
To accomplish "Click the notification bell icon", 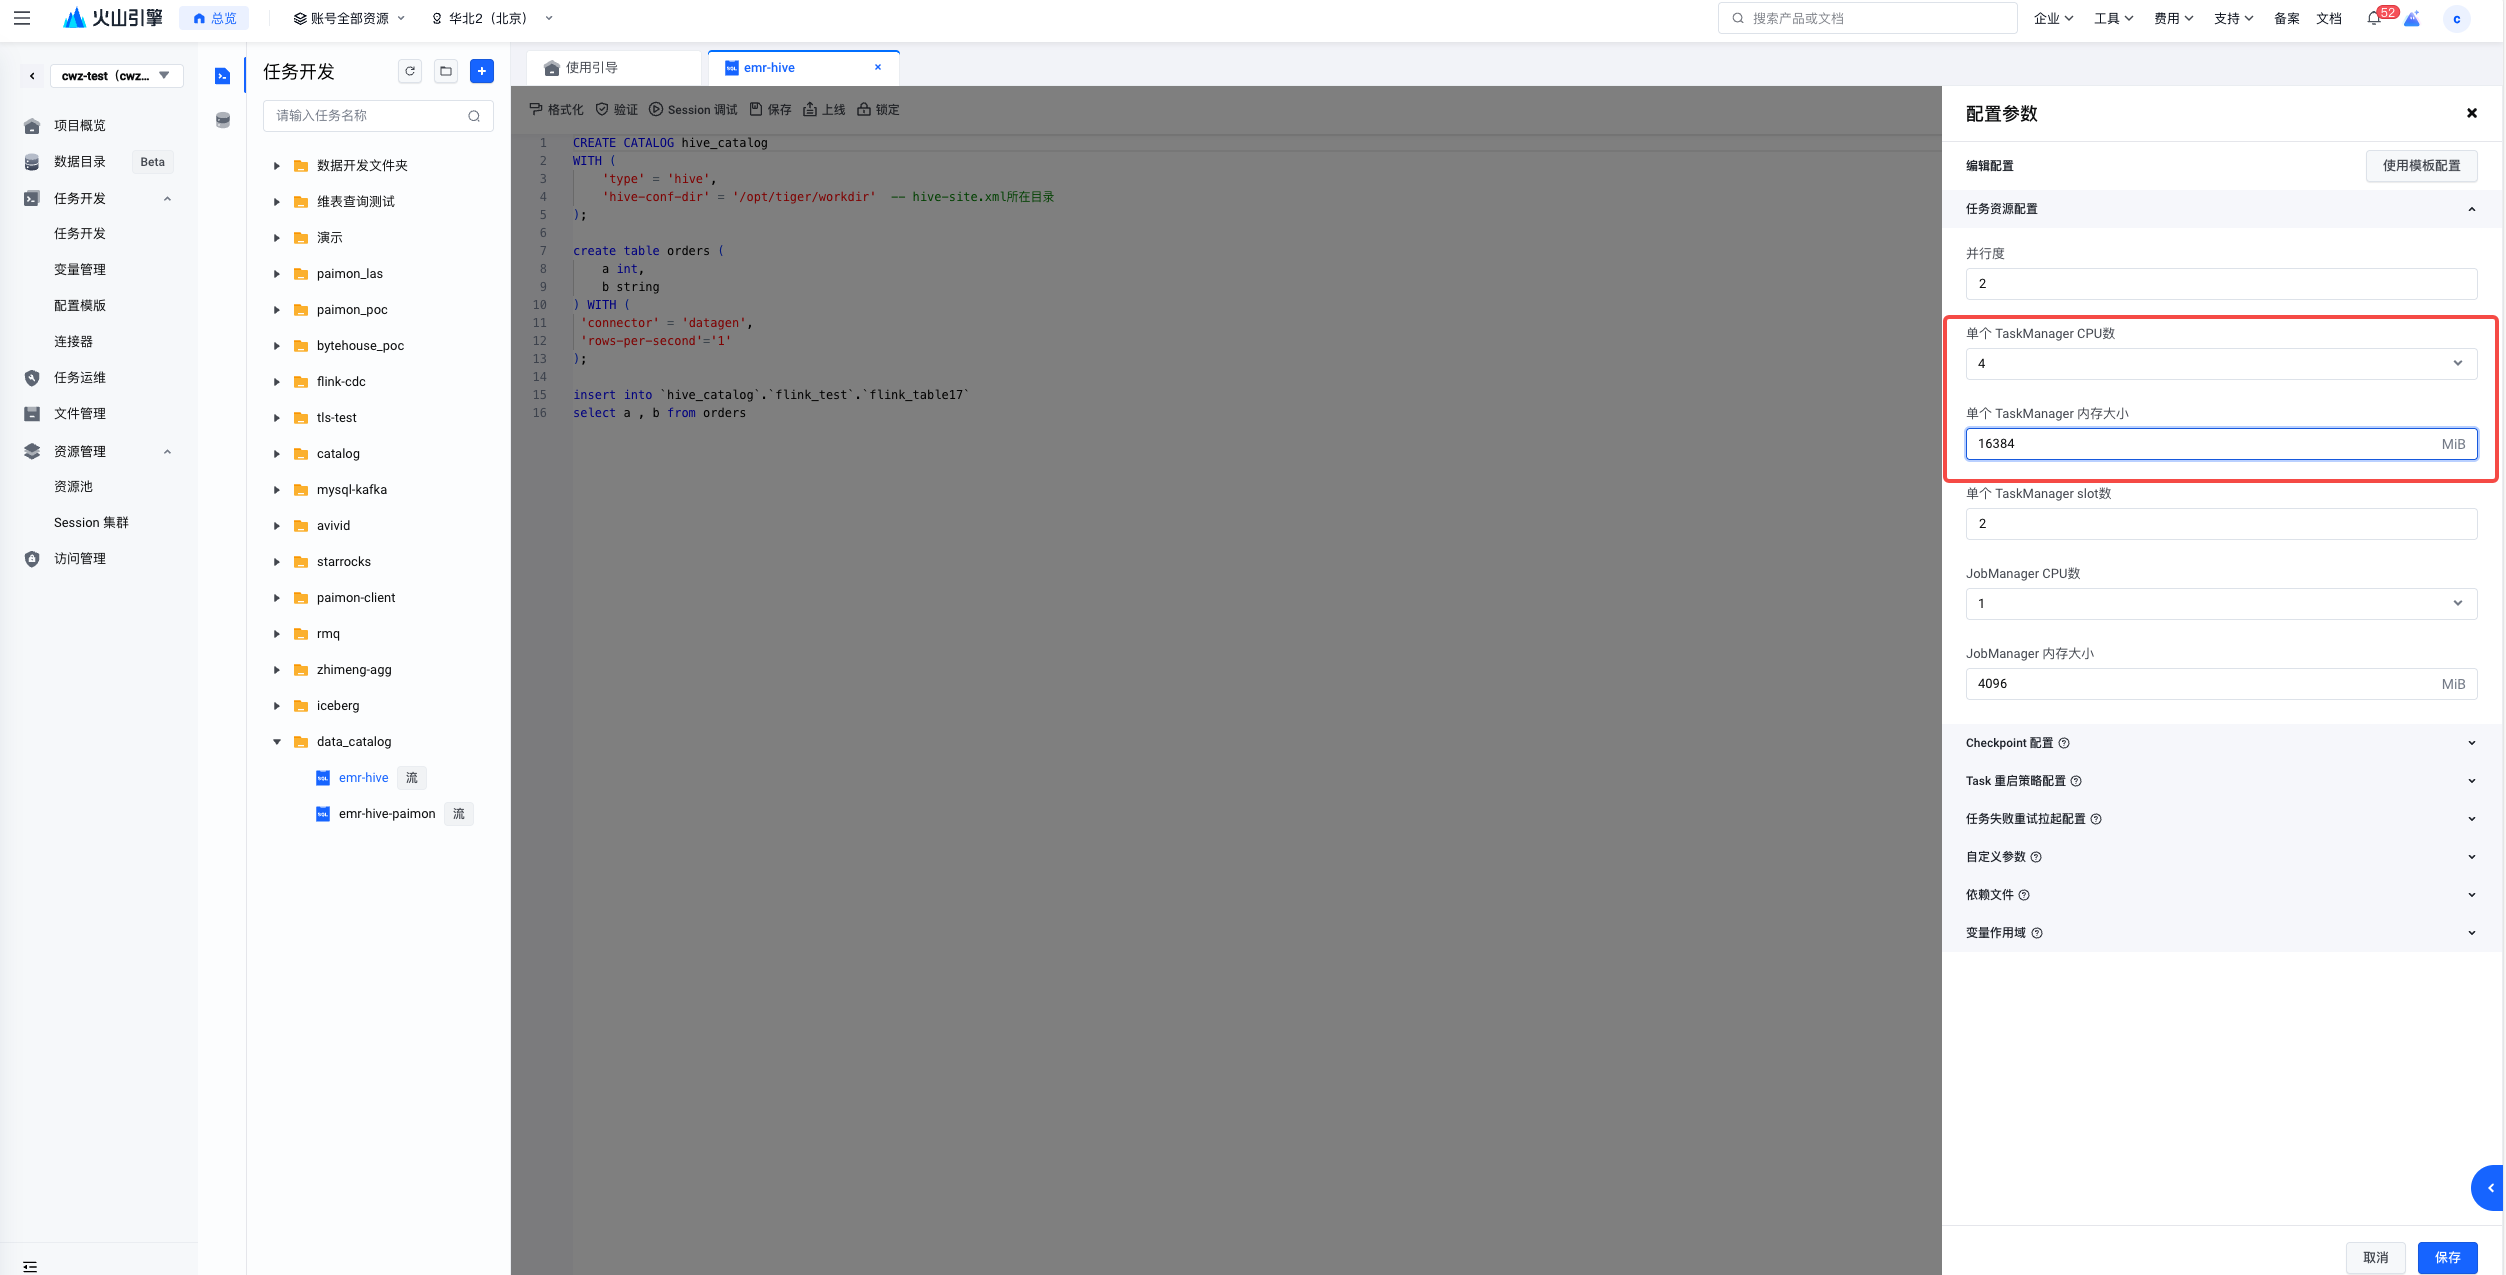I will (2374, 18).
